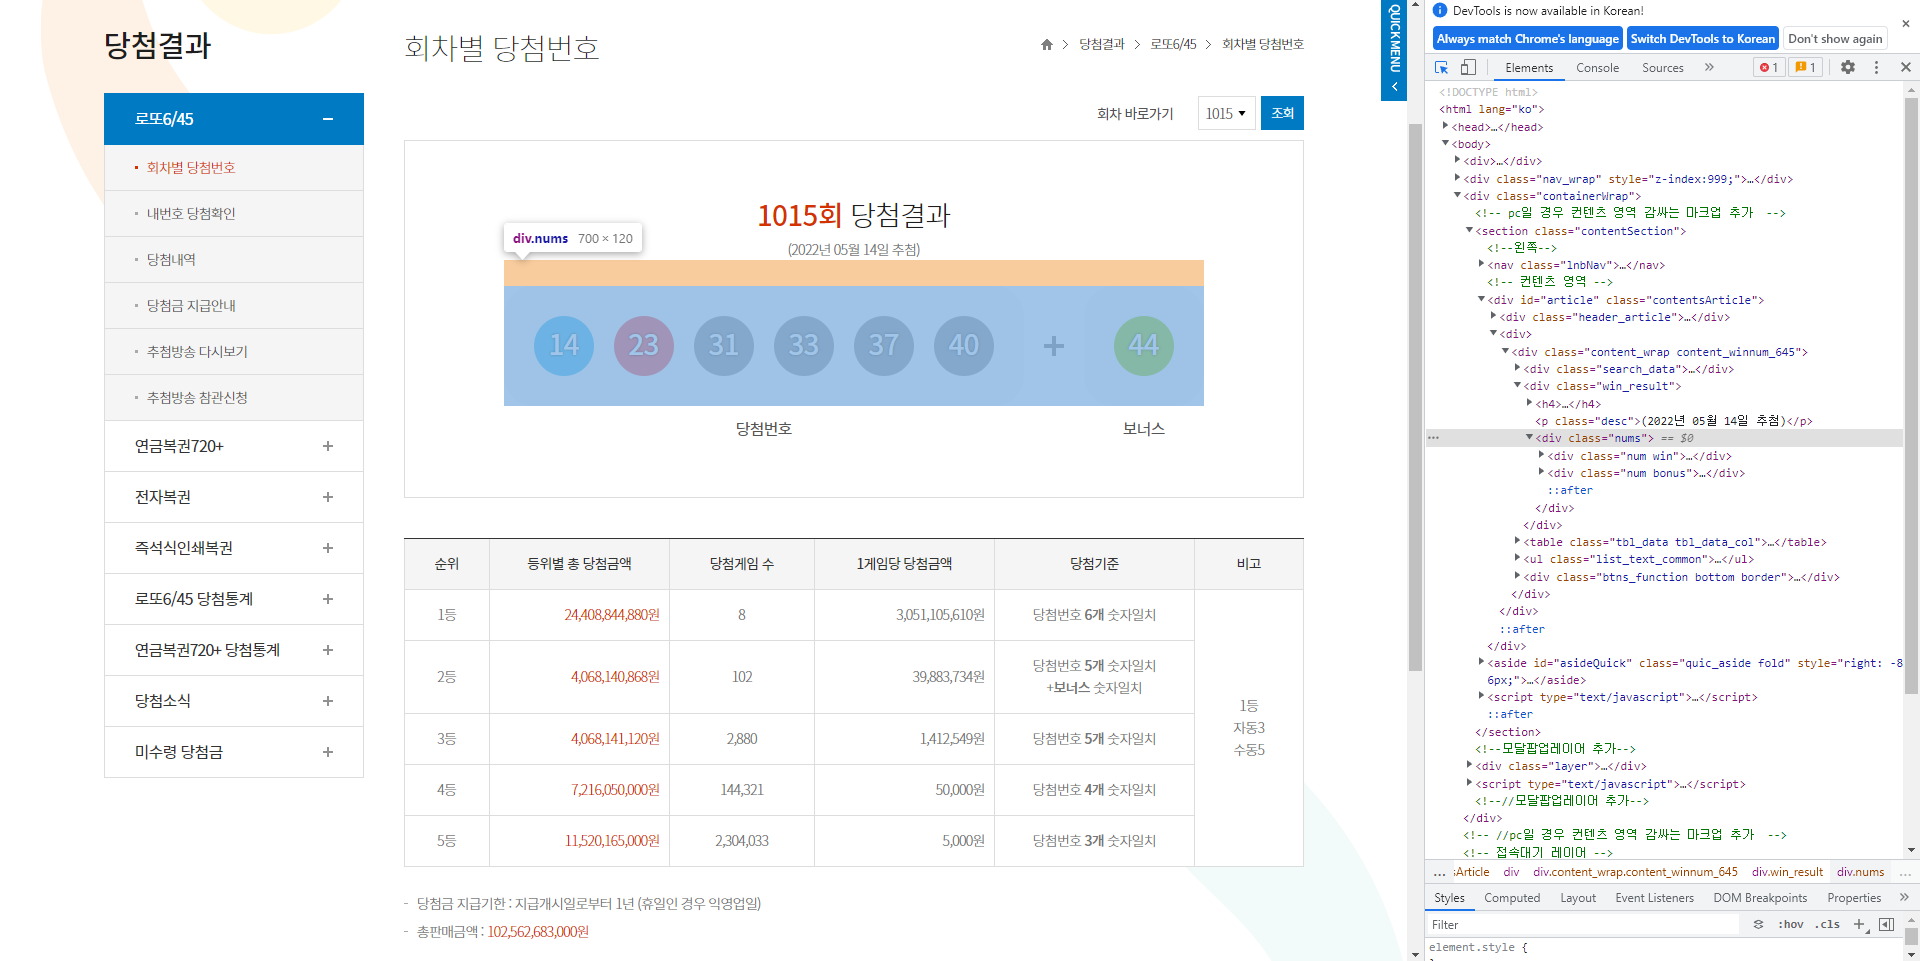Expand the 미수령 당첨금 sidebar menu
This screenshot has height=961, width=1920.
(x=234, y=752)
